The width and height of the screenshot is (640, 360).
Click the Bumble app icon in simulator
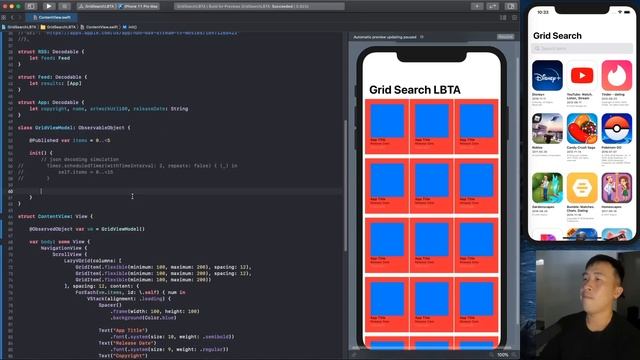click(582, 188)
